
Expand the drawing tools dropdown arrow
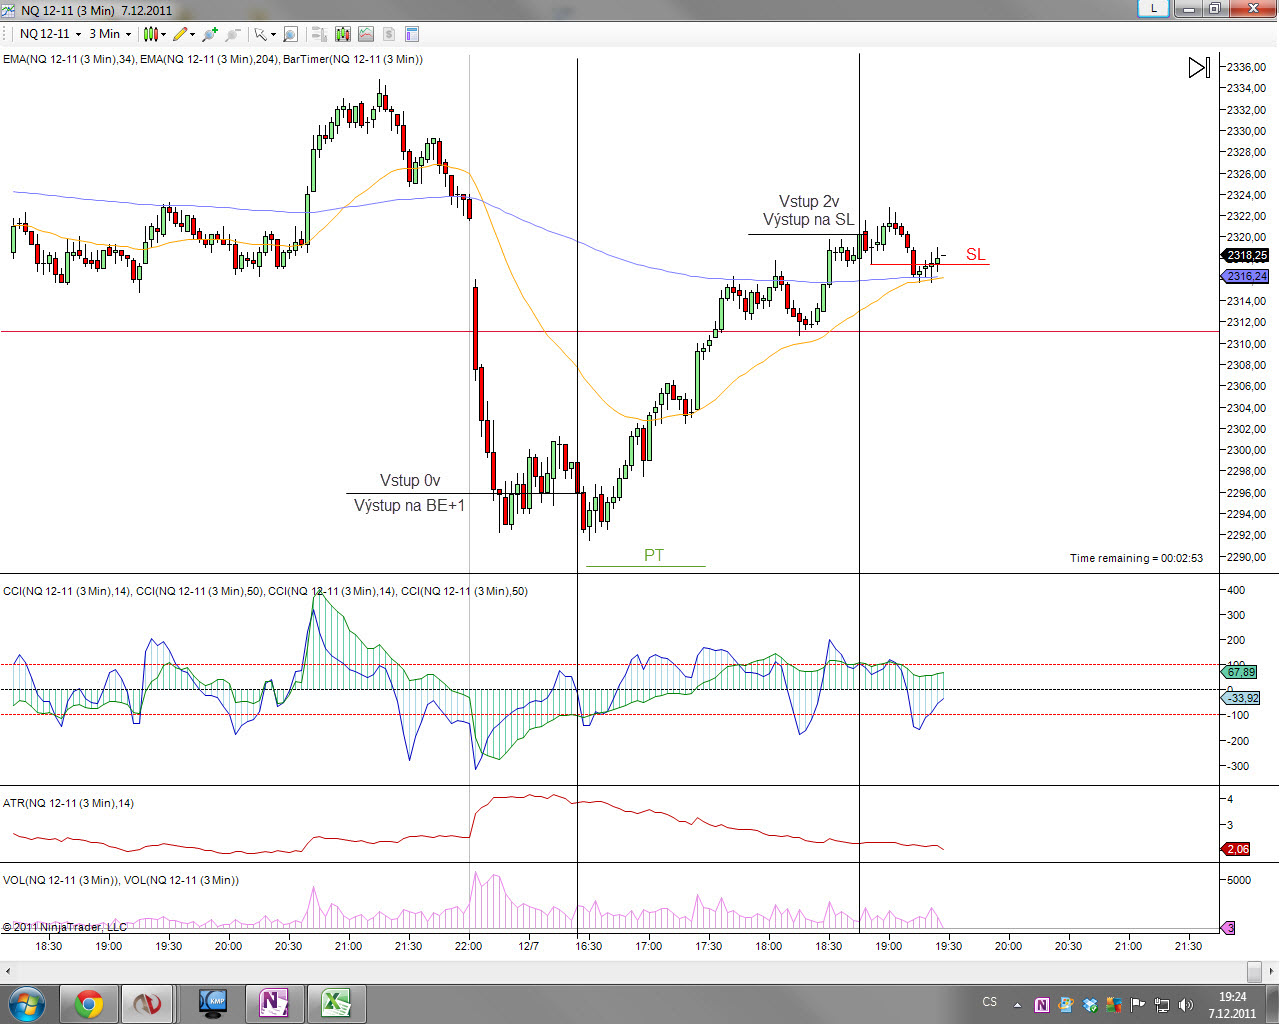coord(192,34)
